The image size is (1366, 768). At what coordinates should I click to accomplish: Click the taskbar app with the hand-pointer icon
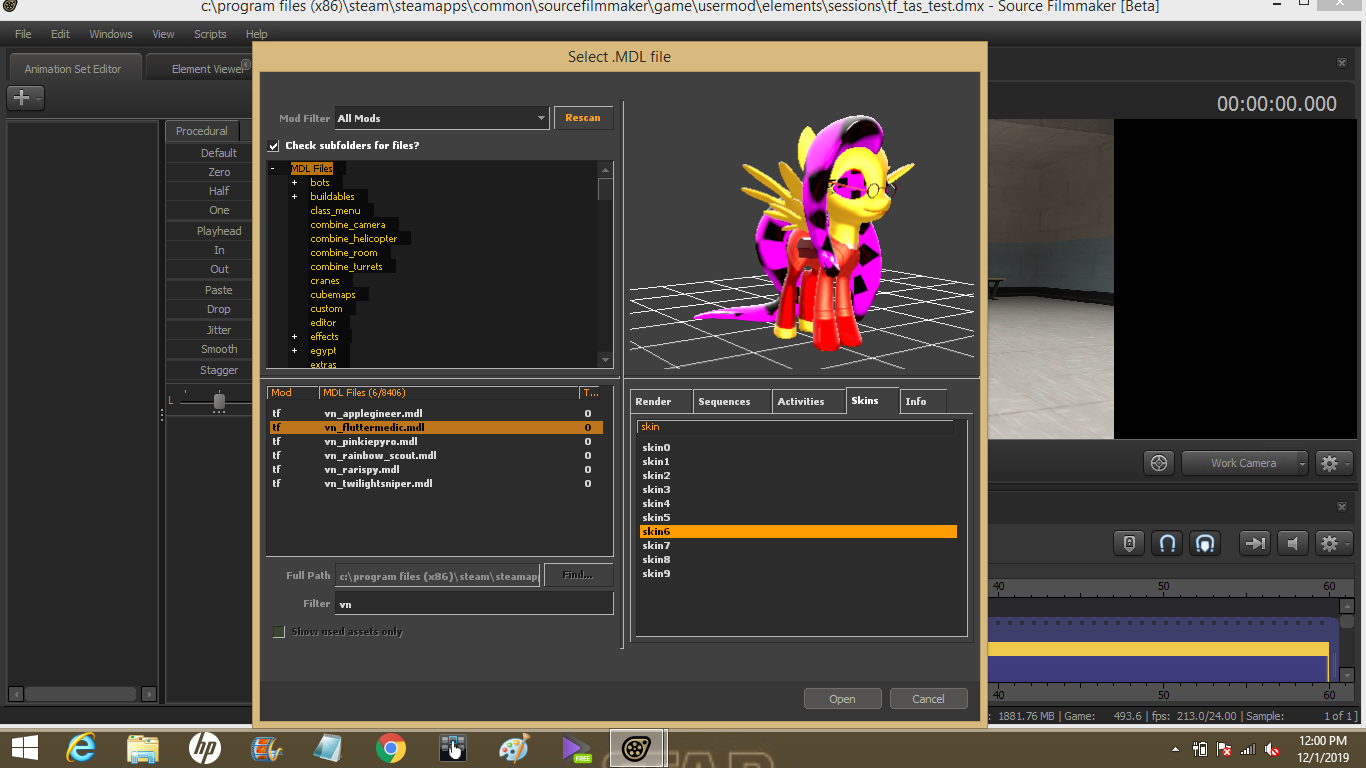tap(453, 748)
